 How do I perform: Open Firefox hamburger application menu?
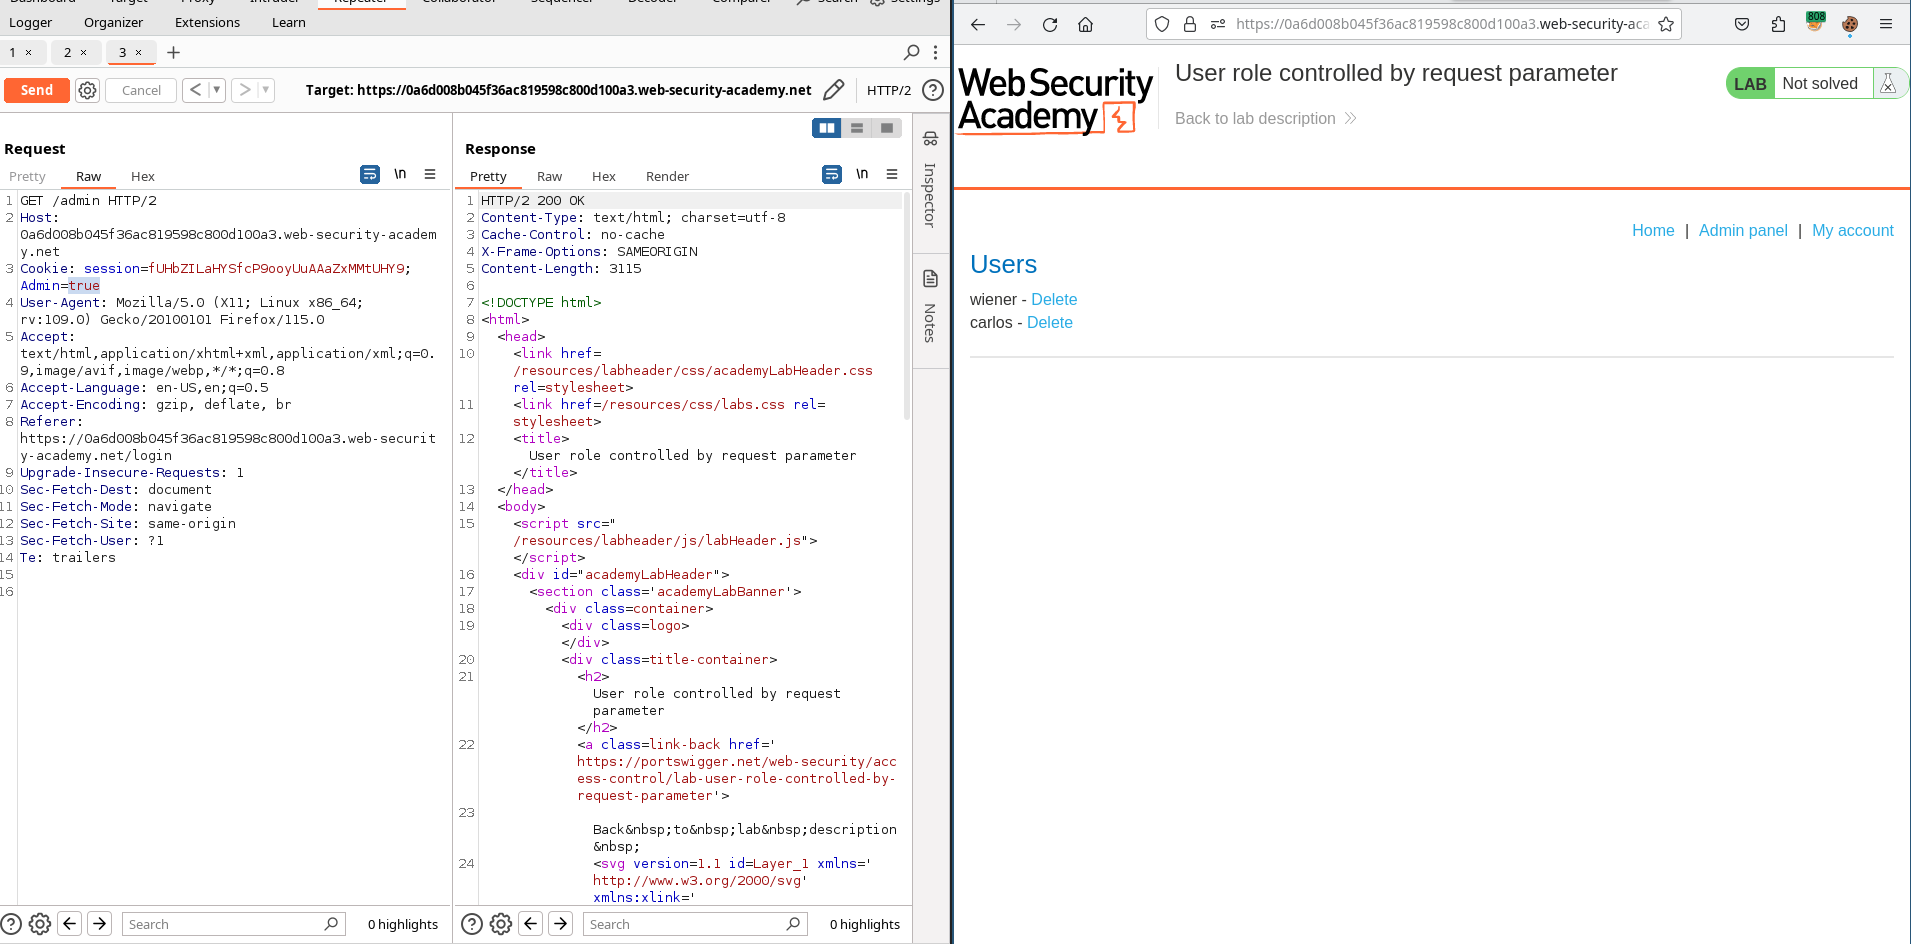[x=1886, y=24]
